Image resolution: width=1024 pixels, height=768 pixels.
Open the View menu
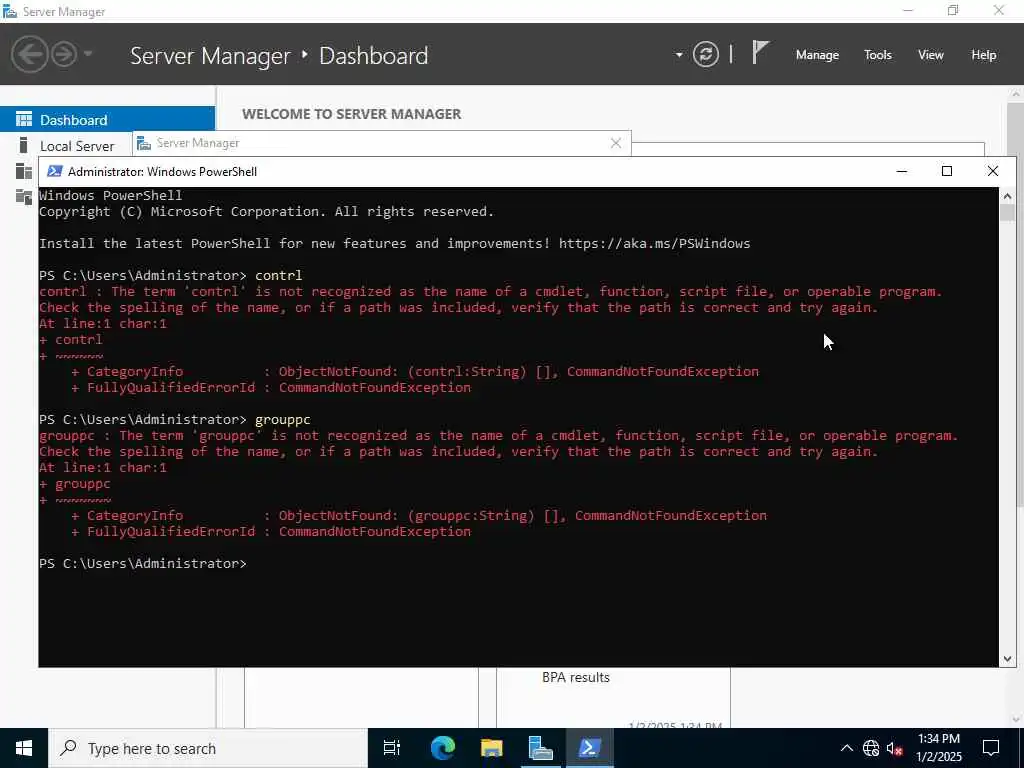point(931,55)
